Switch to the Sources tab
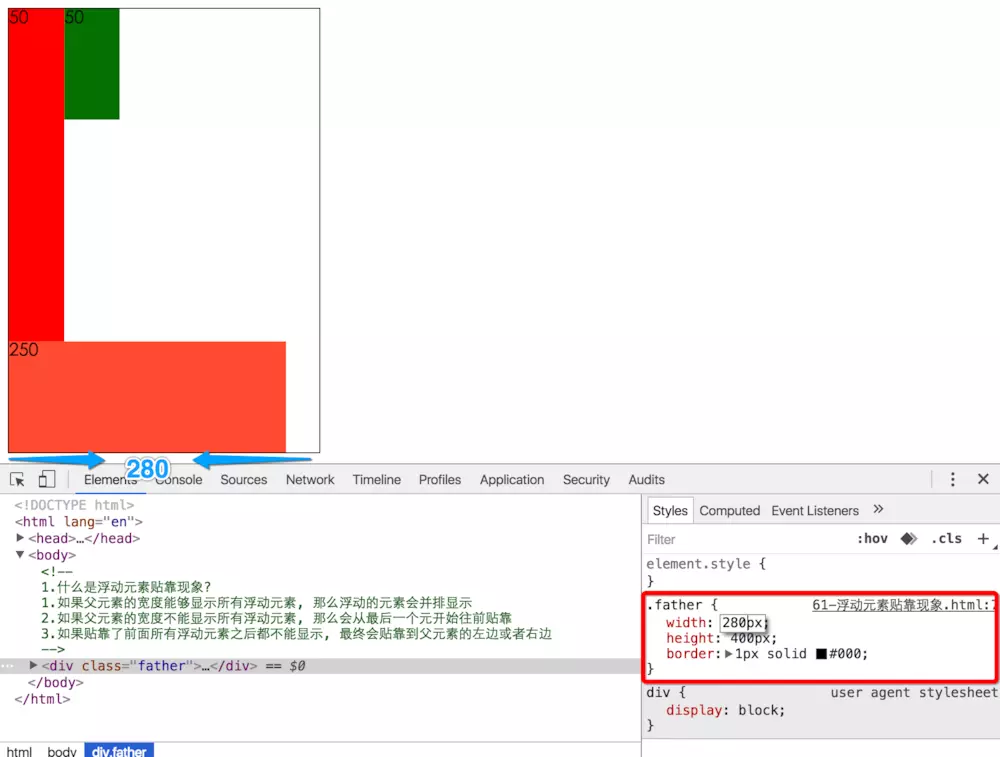Screen dimensions: 1000x757 click(244, 480)
